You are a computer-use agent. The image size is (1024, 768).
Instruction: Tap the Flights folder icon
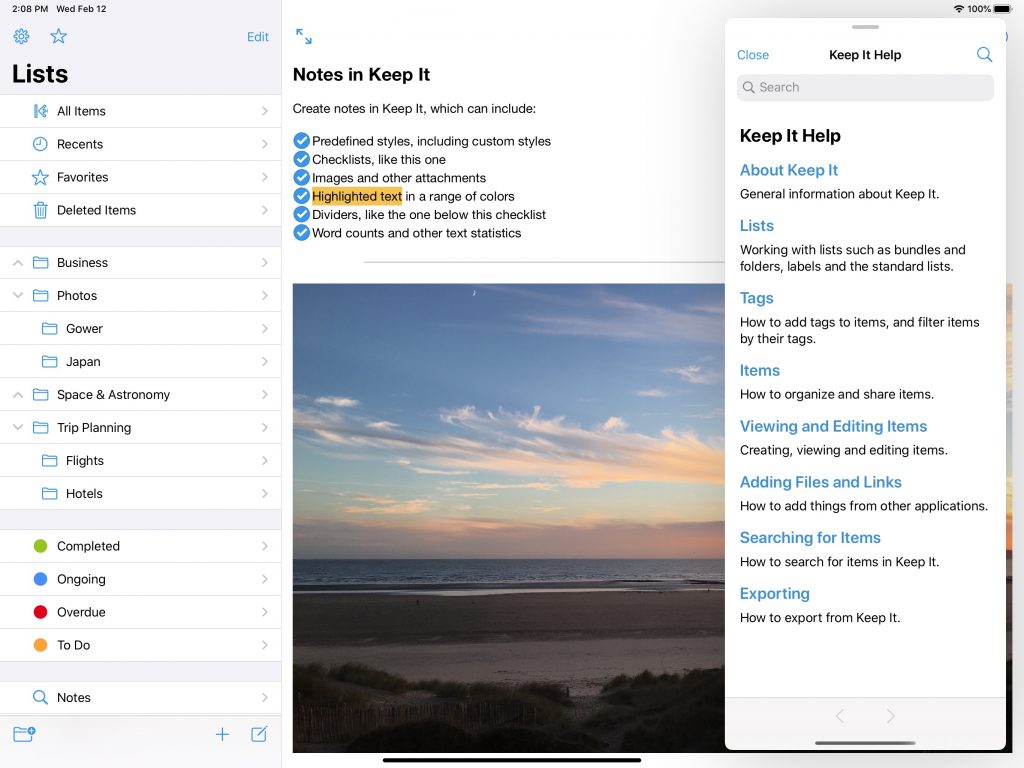50,460
